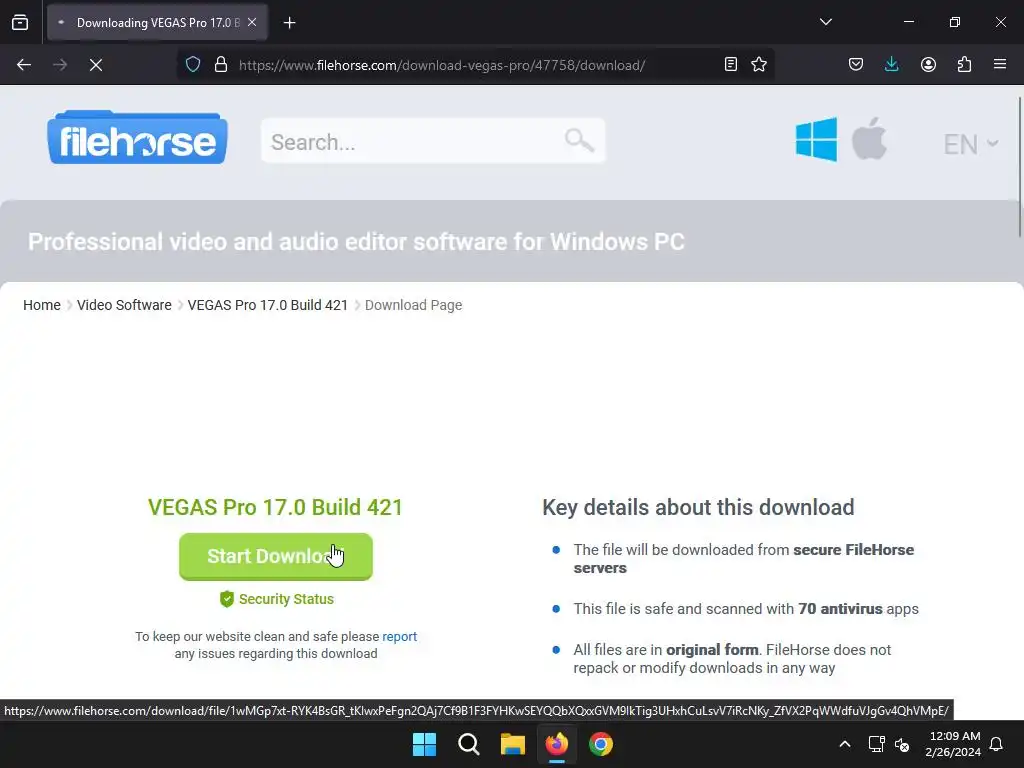Save page to Pocket
The image size is (1024, 768).
pyautogui.click(x=856, y=64)
